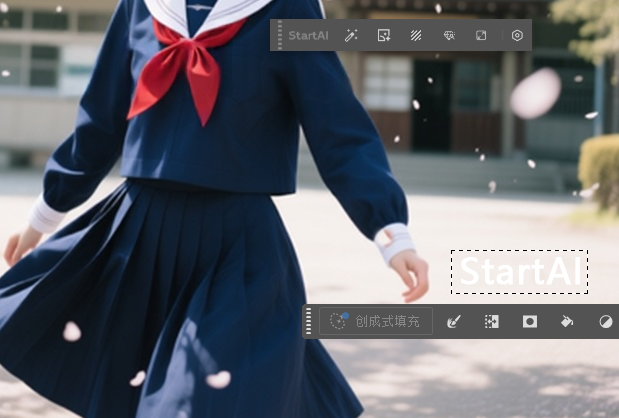Click the expand image icon in StartAI toolbar
This screenshot has width=619, height=418.
[481, 35]
